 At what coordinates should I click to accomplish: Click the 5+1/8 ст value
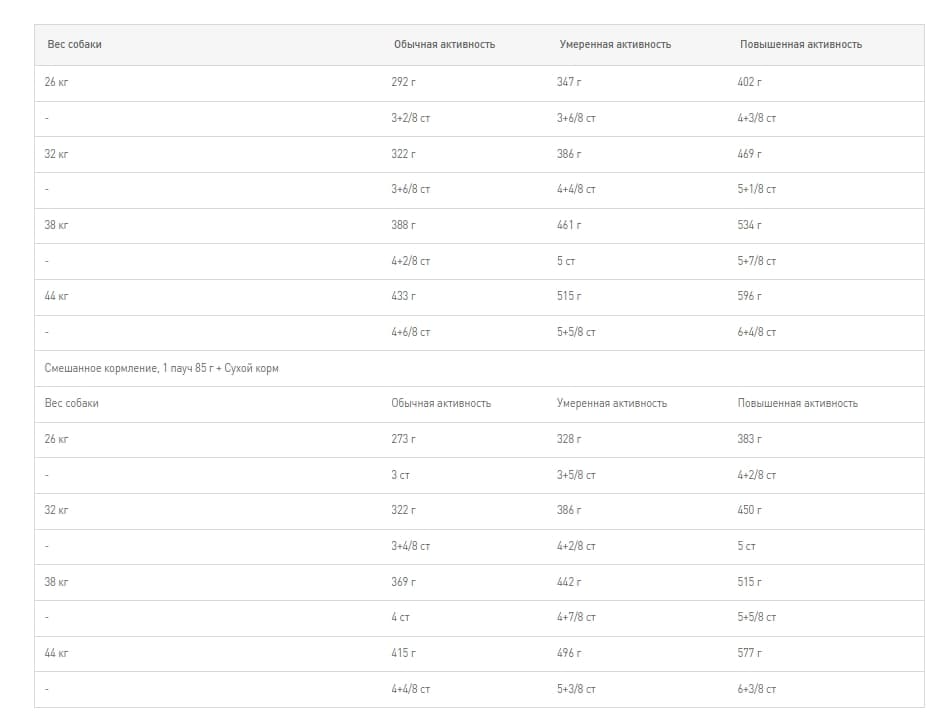(x=756, y=189)
